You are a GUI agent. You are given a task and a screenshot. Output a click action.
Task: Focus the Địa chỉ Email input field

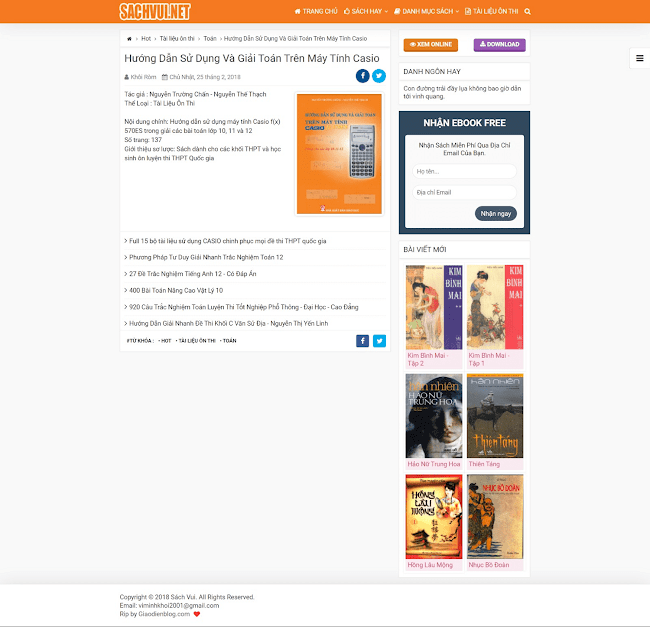(x=464, y=192)
